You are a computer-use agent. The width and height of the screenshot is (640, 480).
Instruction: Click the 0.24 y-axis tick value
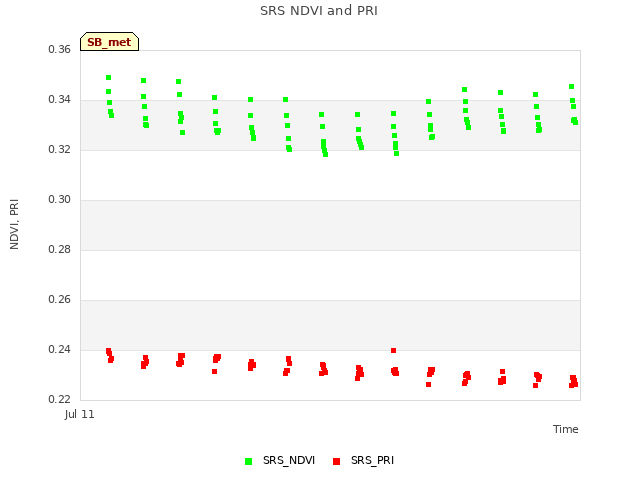(x=60, y=349)
